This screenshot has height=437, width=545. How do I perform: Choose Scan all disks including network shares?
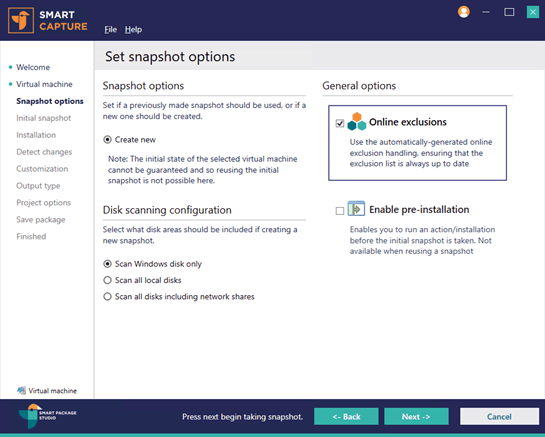(x=107, y=296)
